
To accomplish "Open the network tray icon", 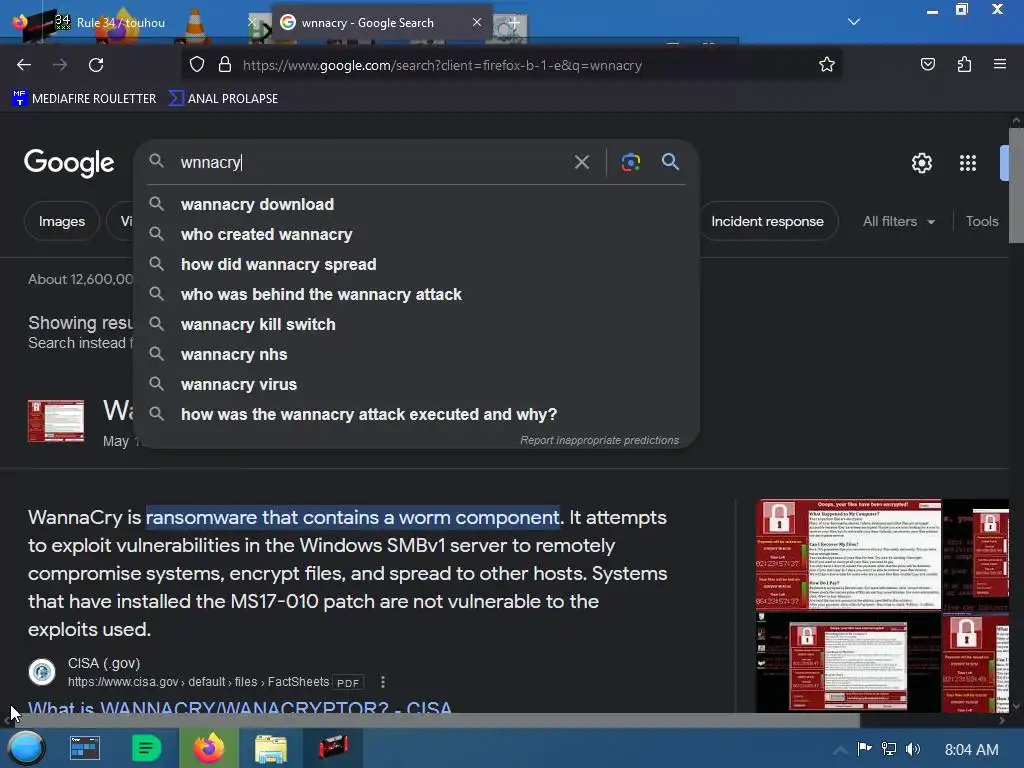I will point(888,749).
